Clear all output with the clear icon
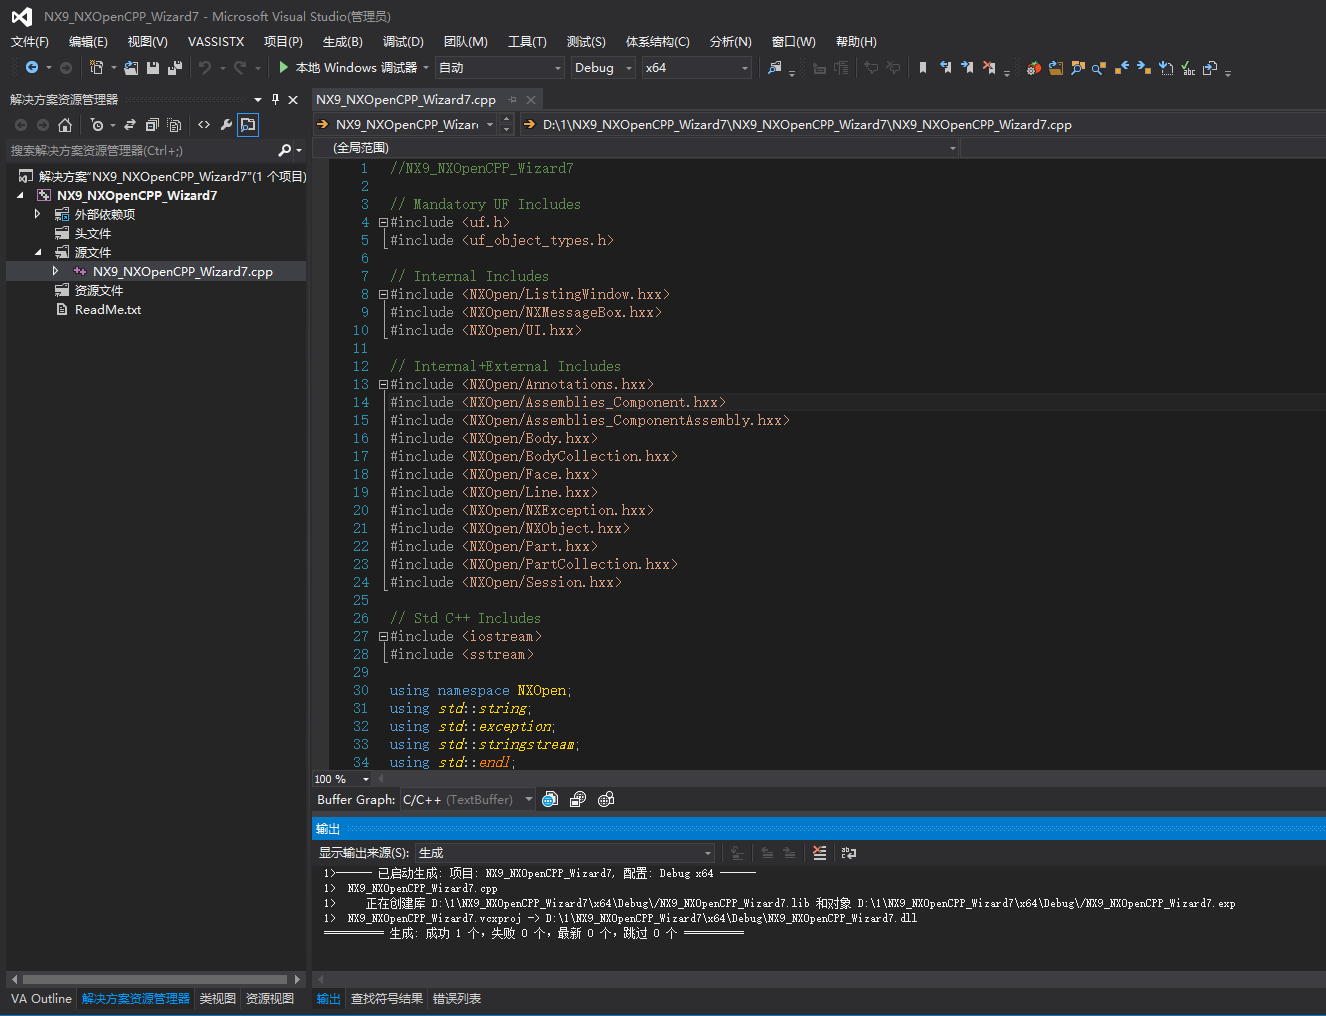The width and height of the screenshot is (1326, 1016). [x=820, y=853]
